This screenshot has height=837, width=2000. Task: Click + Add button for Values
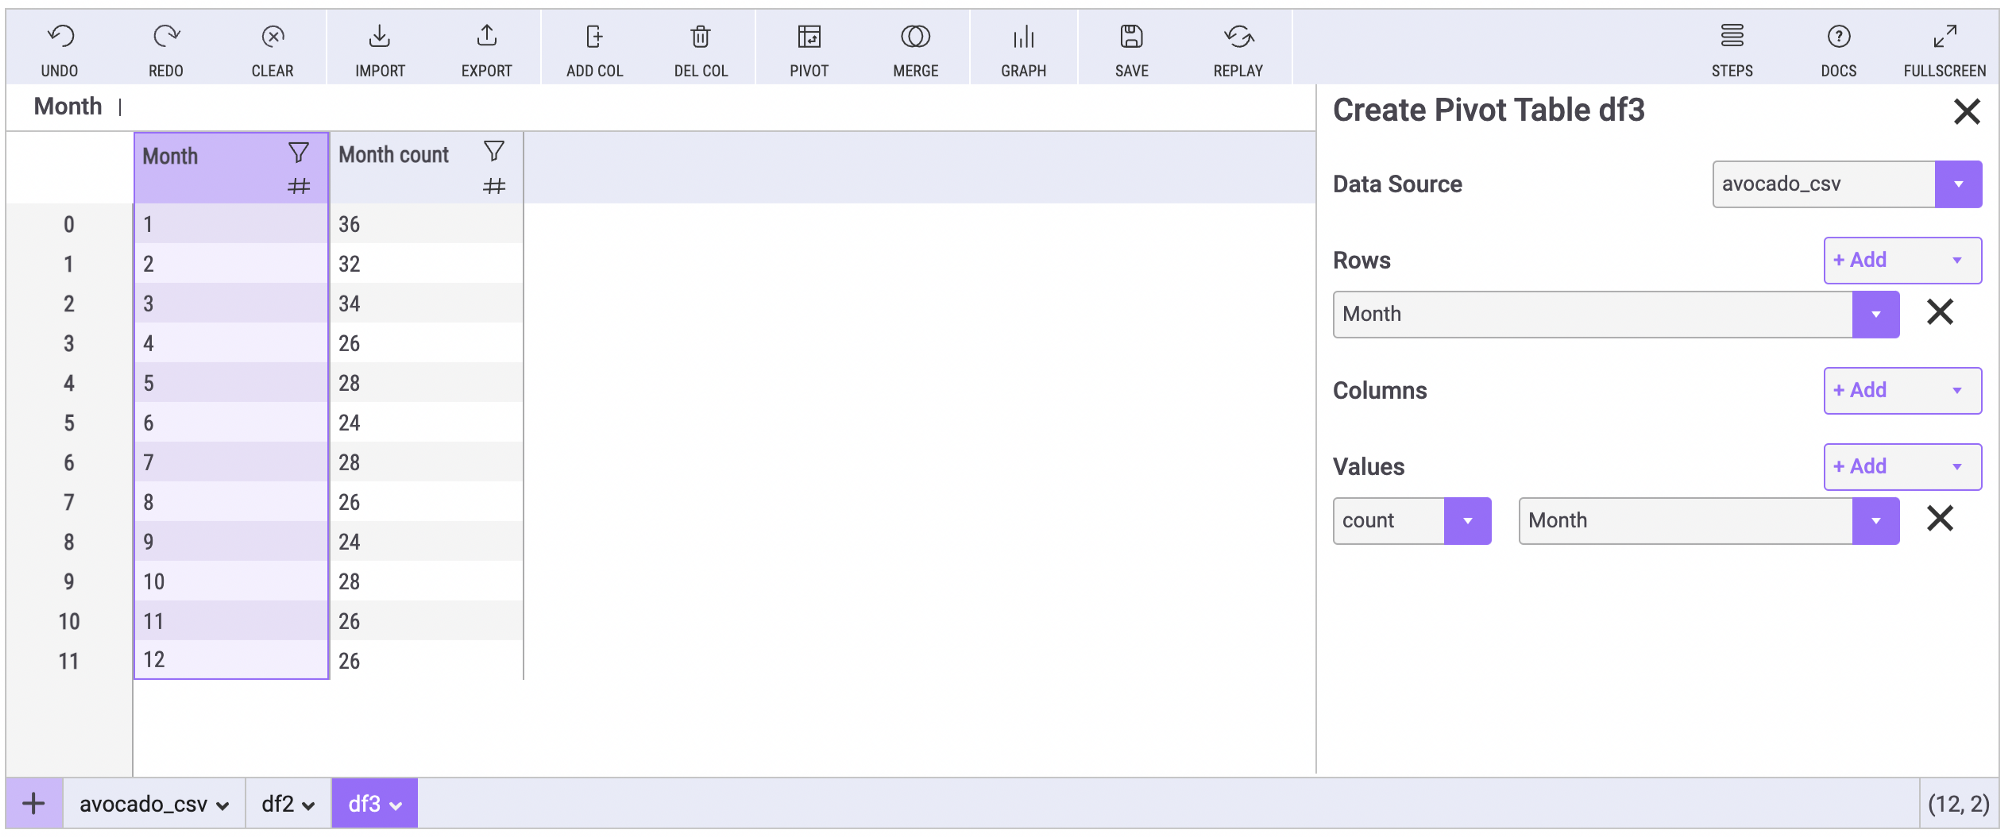[x=1901, y=467]
